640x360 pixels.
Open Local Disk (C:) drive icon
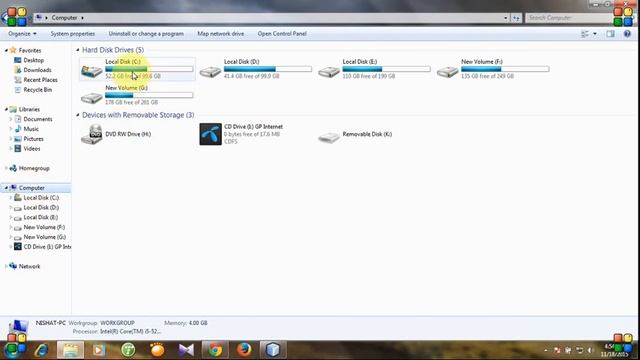(91, 71)
